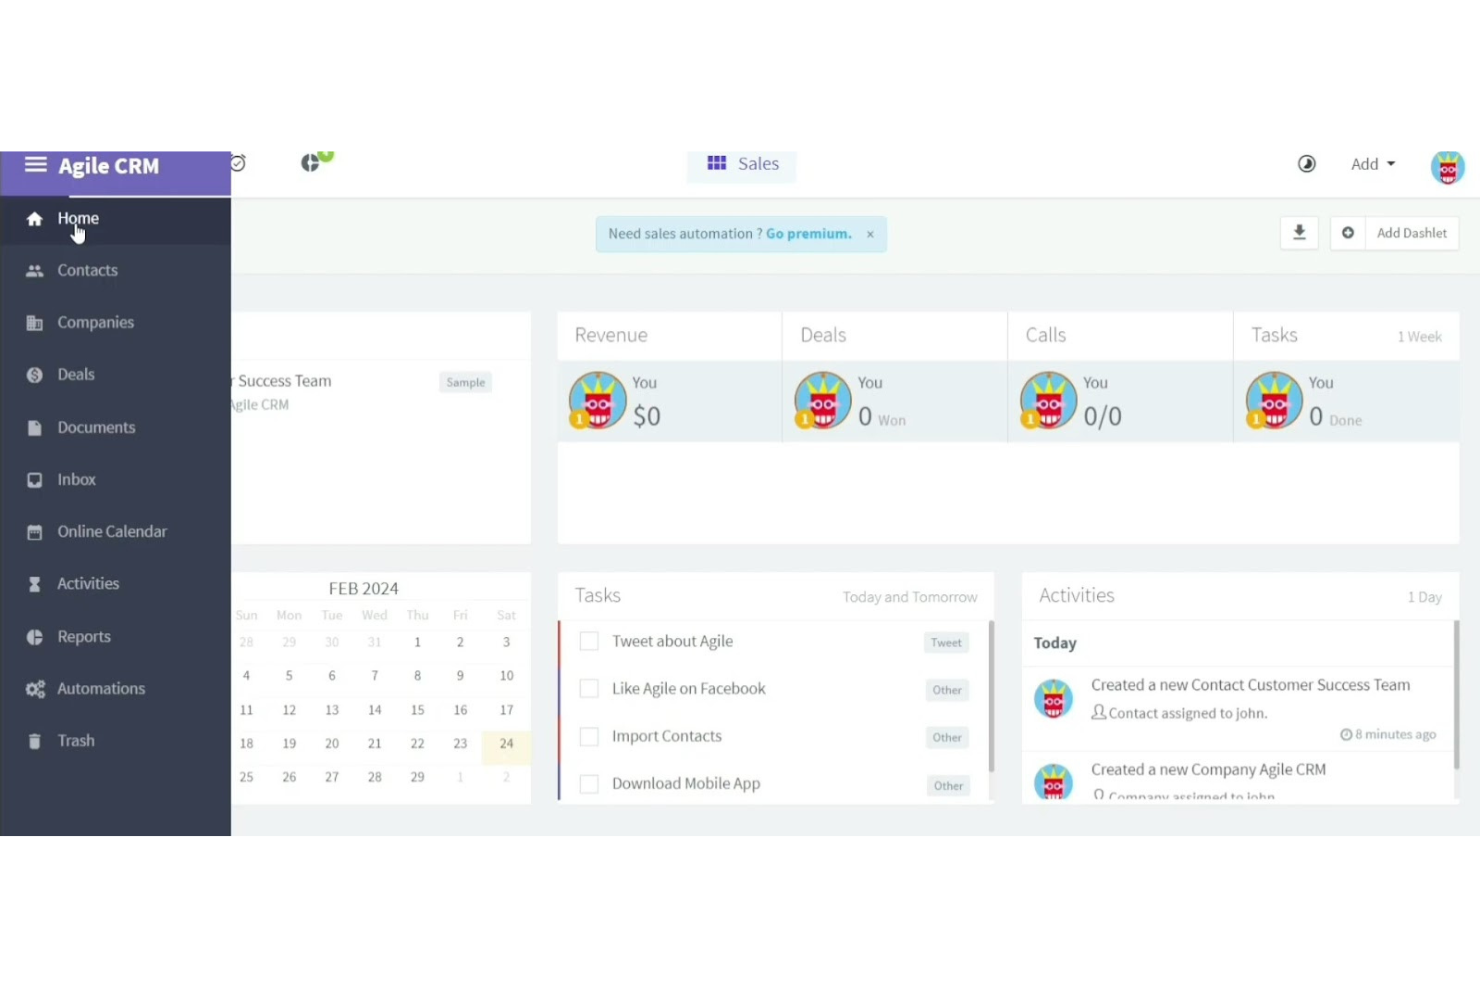This screenshot has width=1480, height=987.
Task: Click the FEB 2024 calendar heading
Action: [x=364, y=589]
